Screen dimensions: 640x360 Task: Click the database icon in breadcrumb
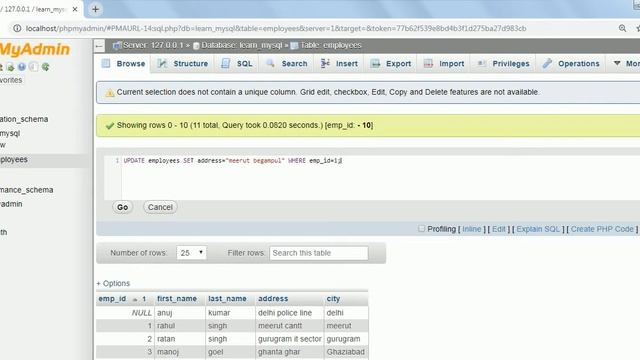click(196, 46)
